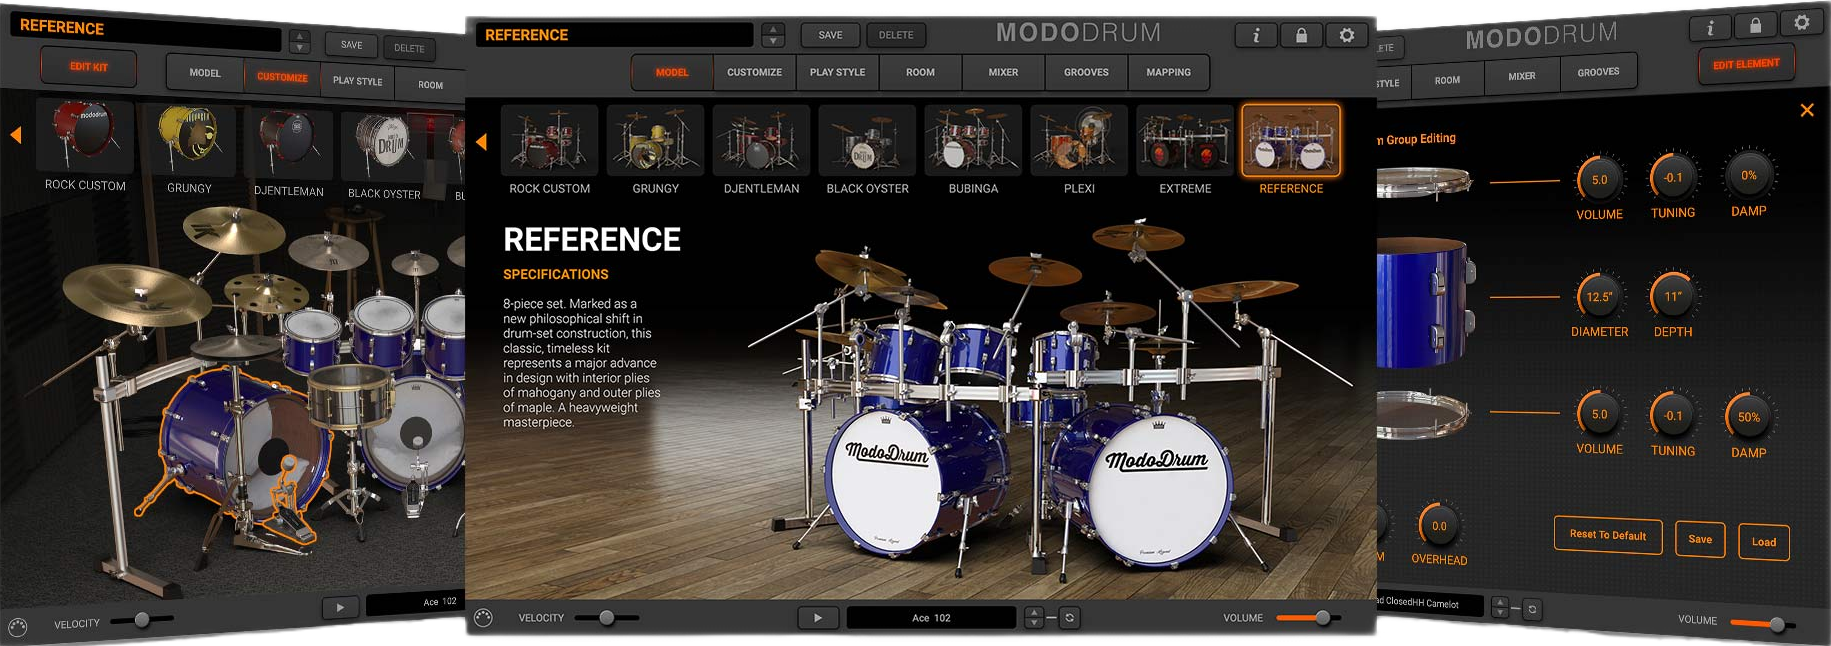Pick the GRUNGY kick thumbnail in the left window
Image resolution: width=1831 pixels, height=646 pixels.
tap(188, 139)
